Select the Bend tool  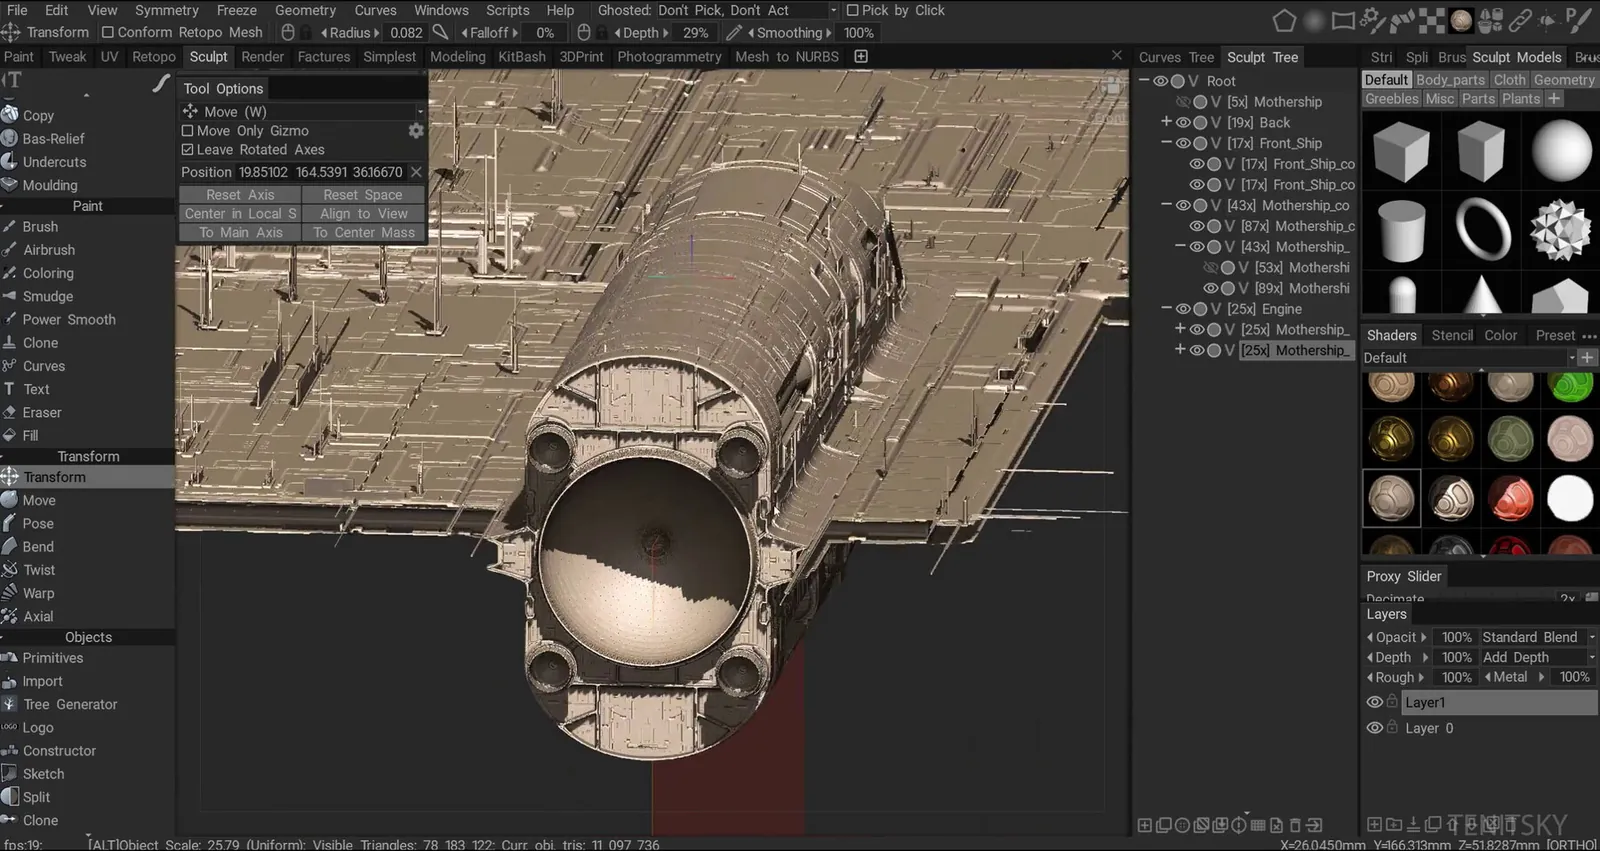[38, 547]
